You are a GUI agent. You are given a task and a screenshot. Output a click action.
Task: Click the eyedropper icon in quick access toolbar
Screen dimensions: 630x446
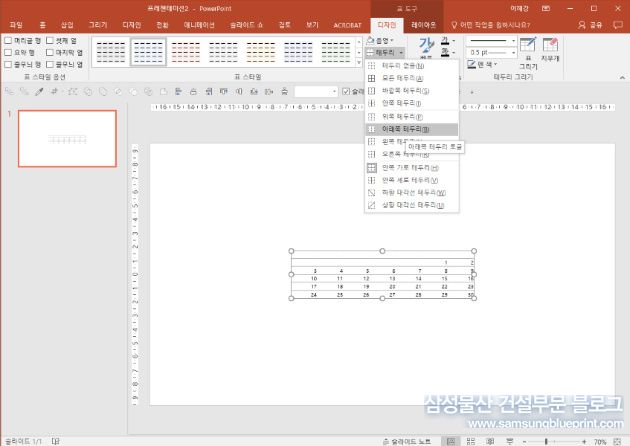(x=39, y=92)
